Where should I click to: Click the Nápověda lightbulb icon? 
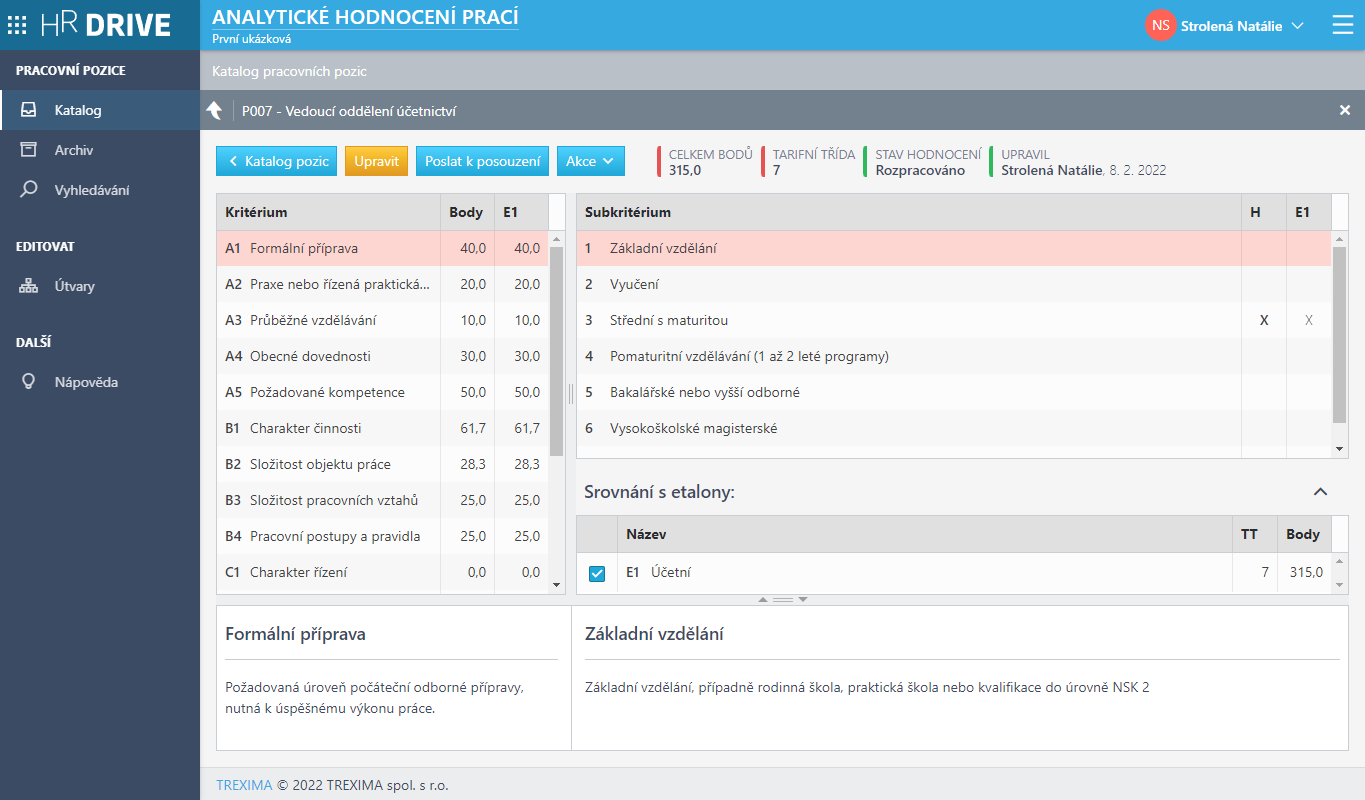point(29,382)
